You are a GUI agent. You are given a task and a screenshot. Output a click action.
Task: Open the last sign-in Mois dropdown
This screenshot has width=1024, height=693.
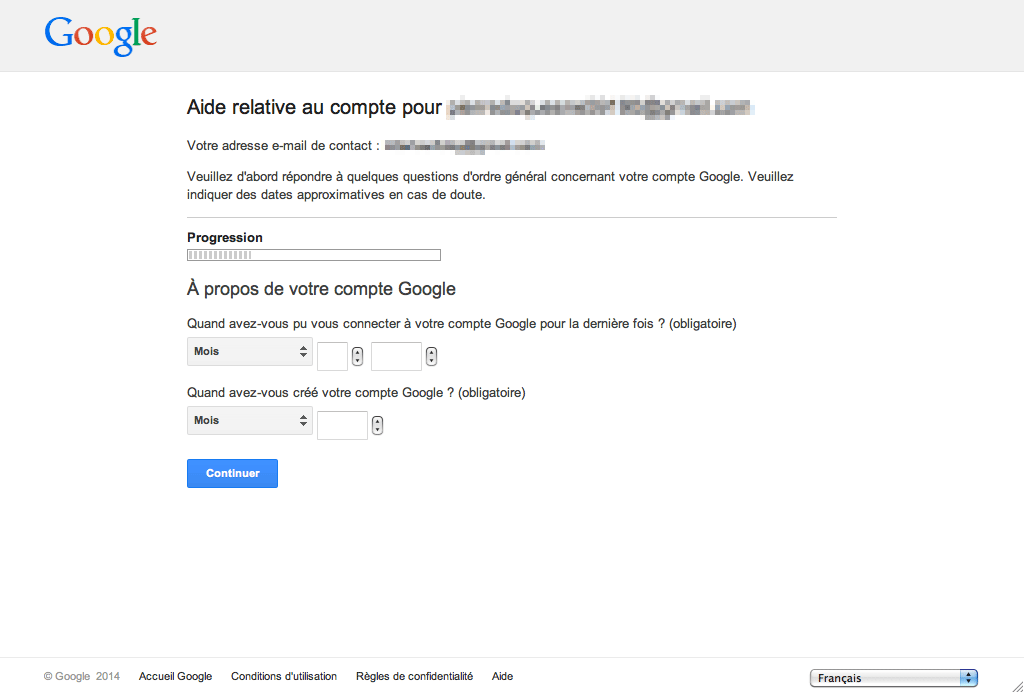point(249,351)
